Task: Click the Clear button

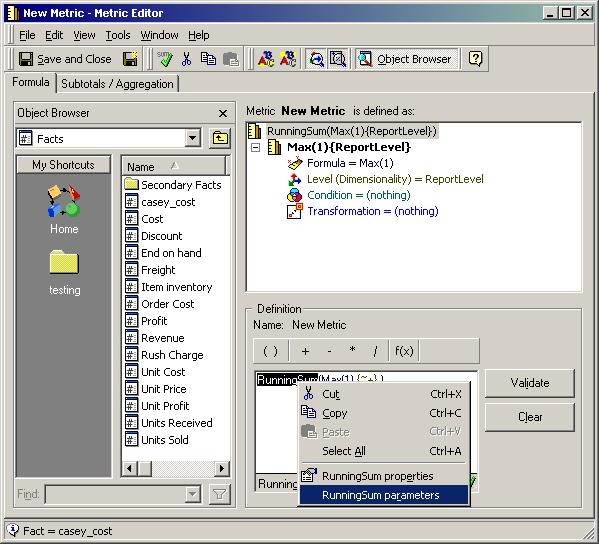Action: (x=529, y=417)
